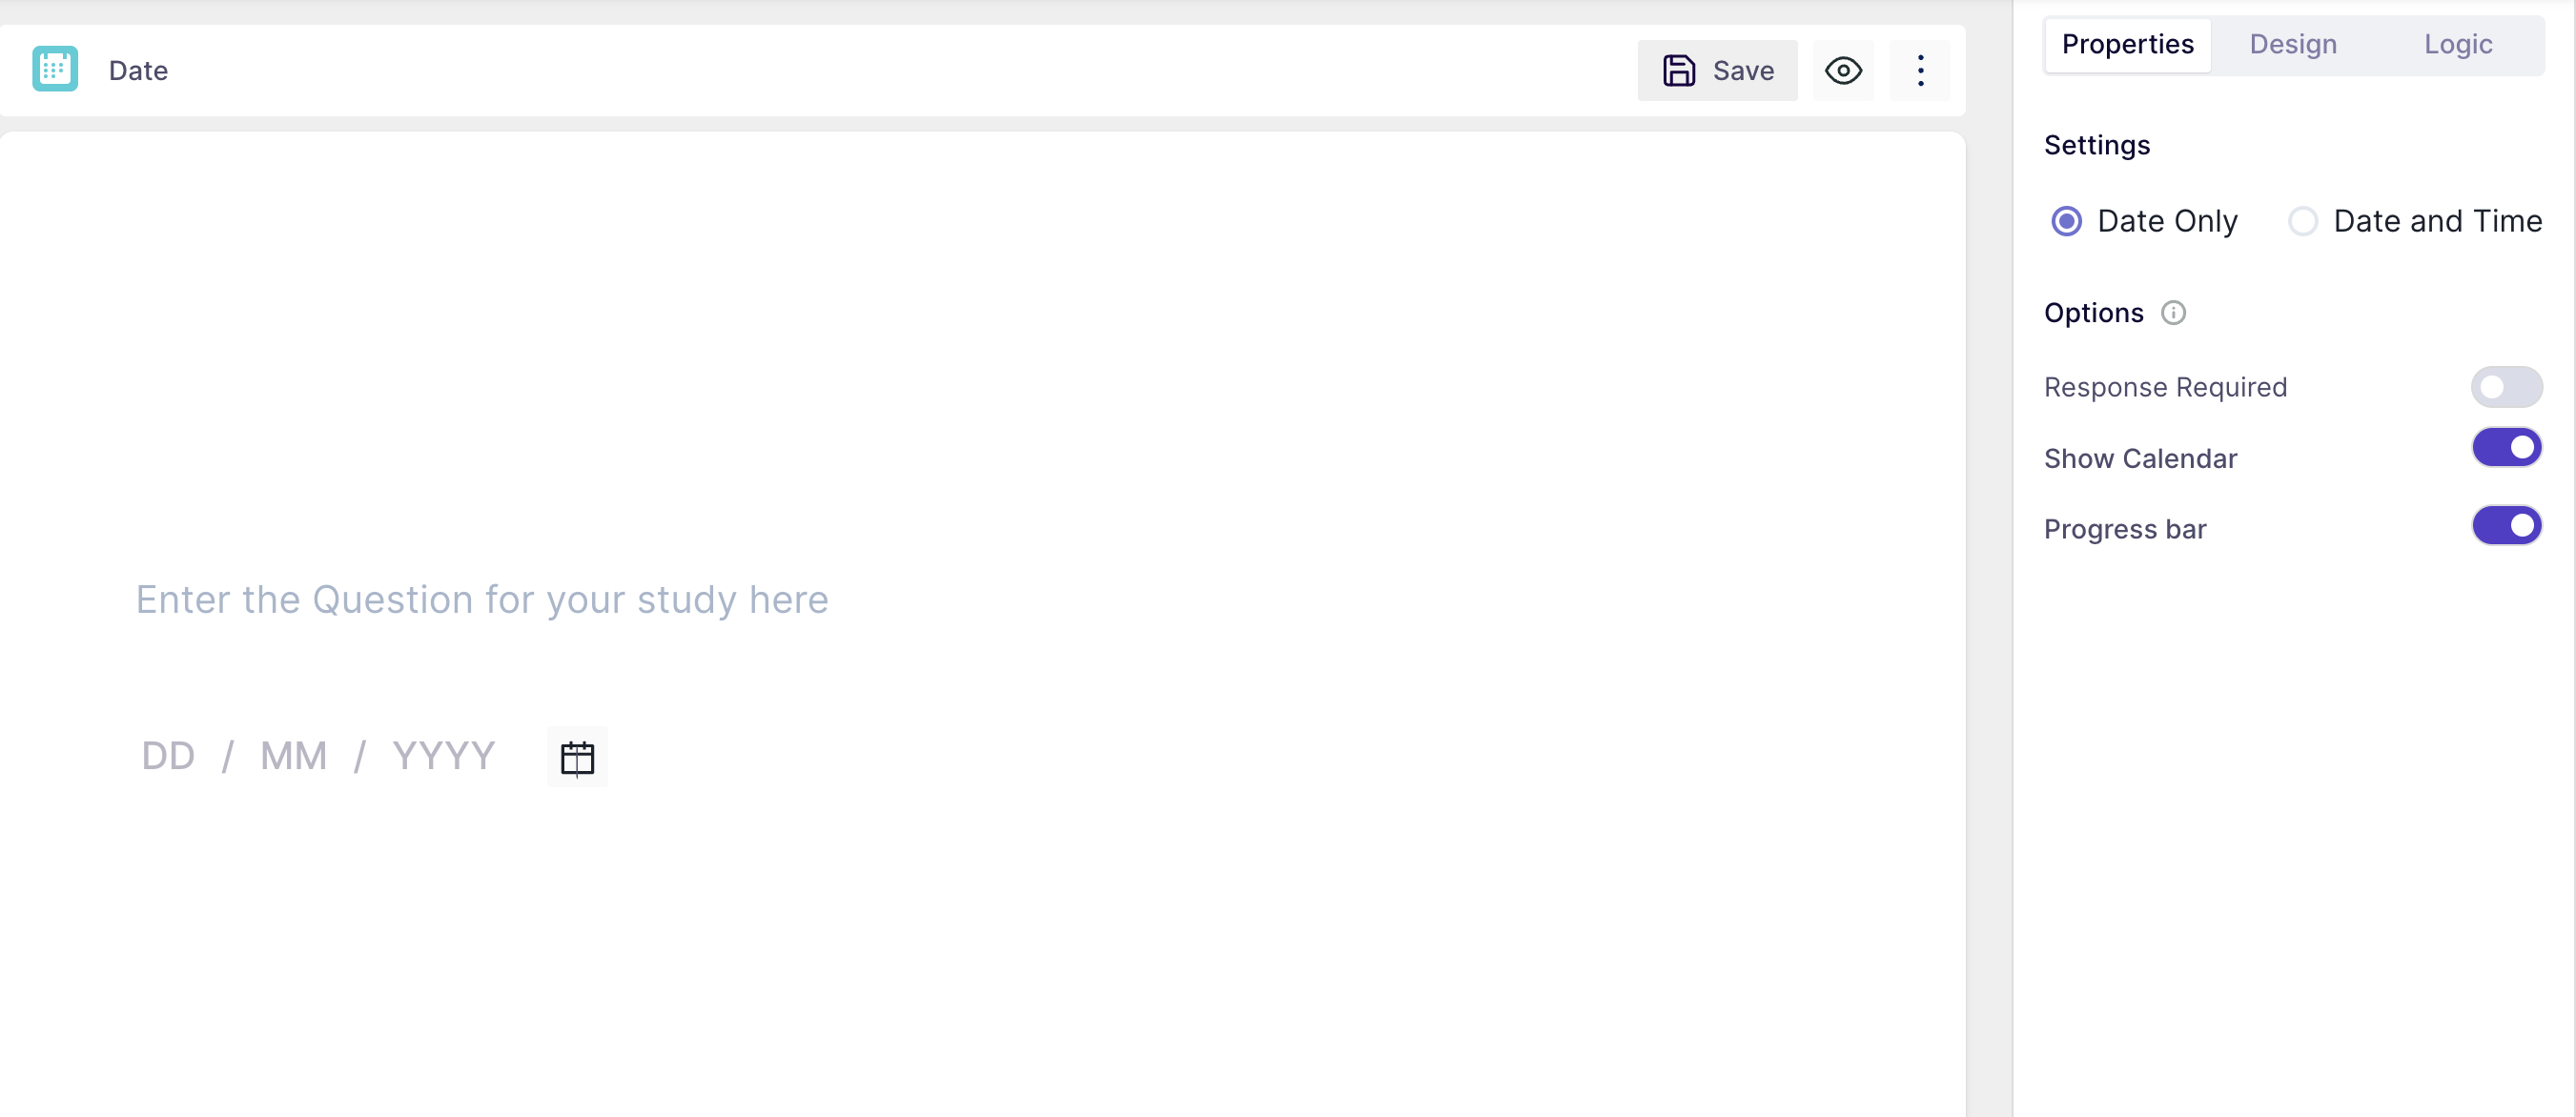Click the MM month input field
The width and height of the screenshot is (2576, 1117).
coord(293,756)
